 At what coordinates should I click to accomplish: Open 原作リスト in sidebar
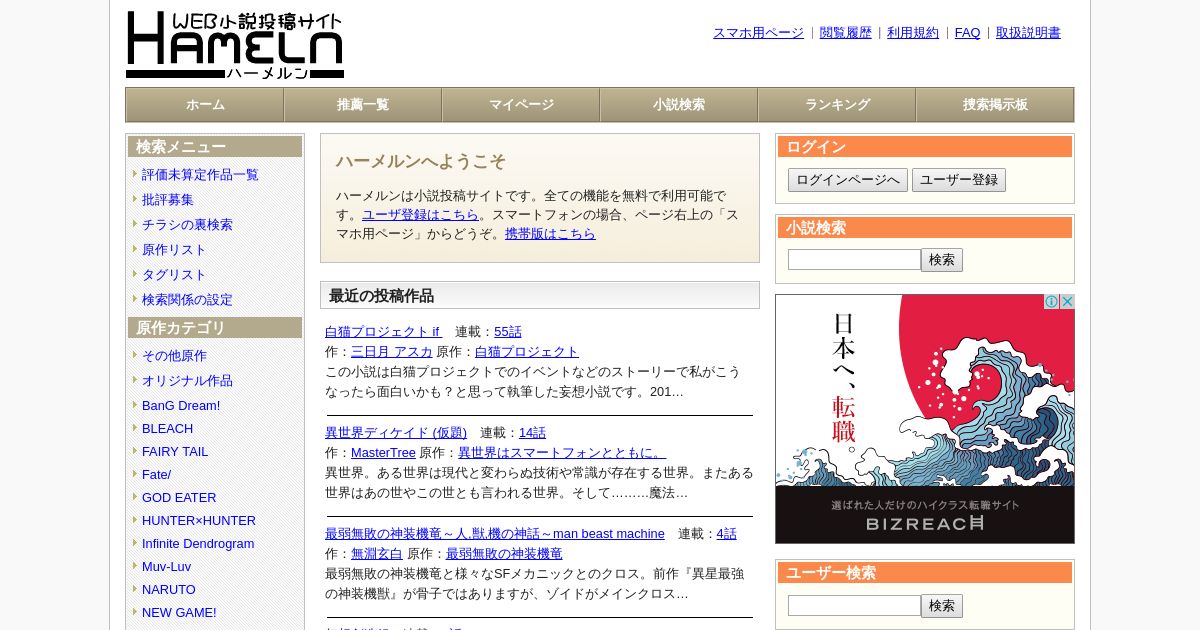coord(174,250)
